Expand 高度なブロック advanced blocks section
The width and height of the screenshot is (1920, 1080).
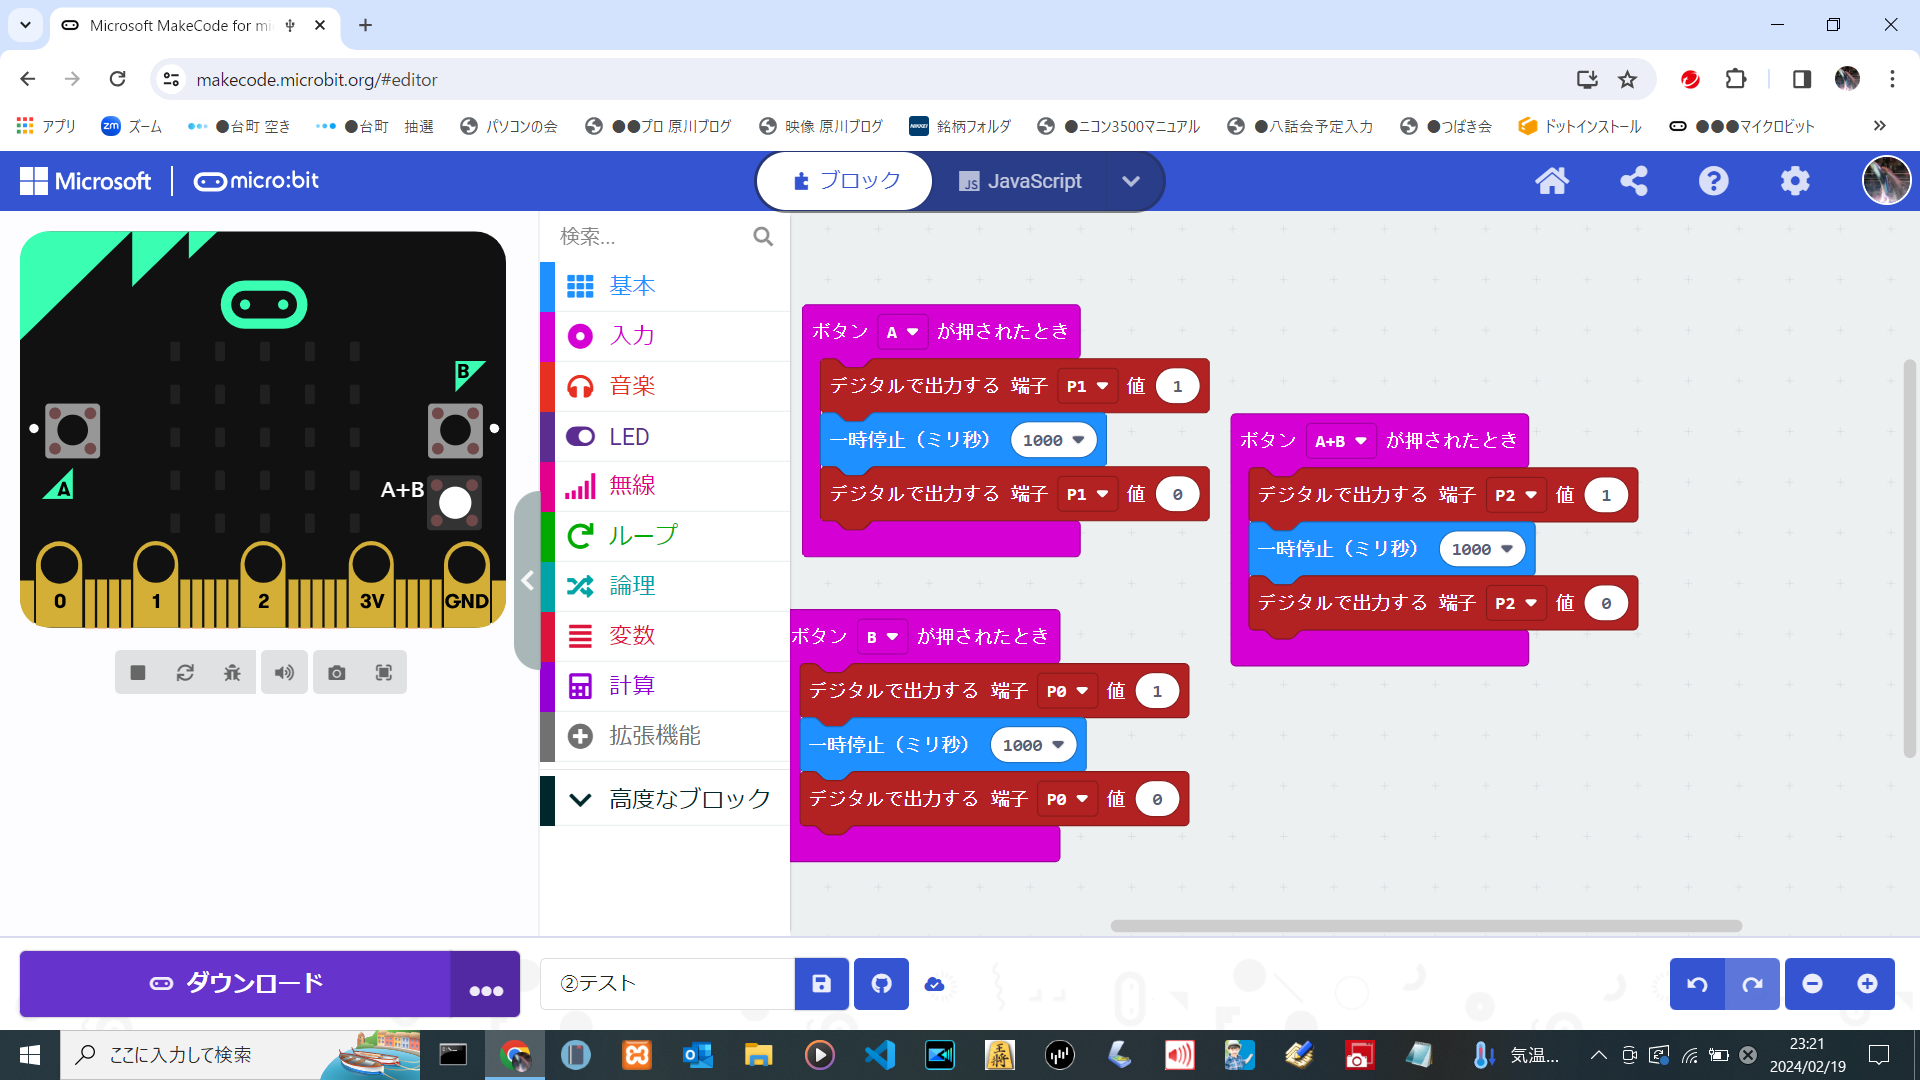665,799
